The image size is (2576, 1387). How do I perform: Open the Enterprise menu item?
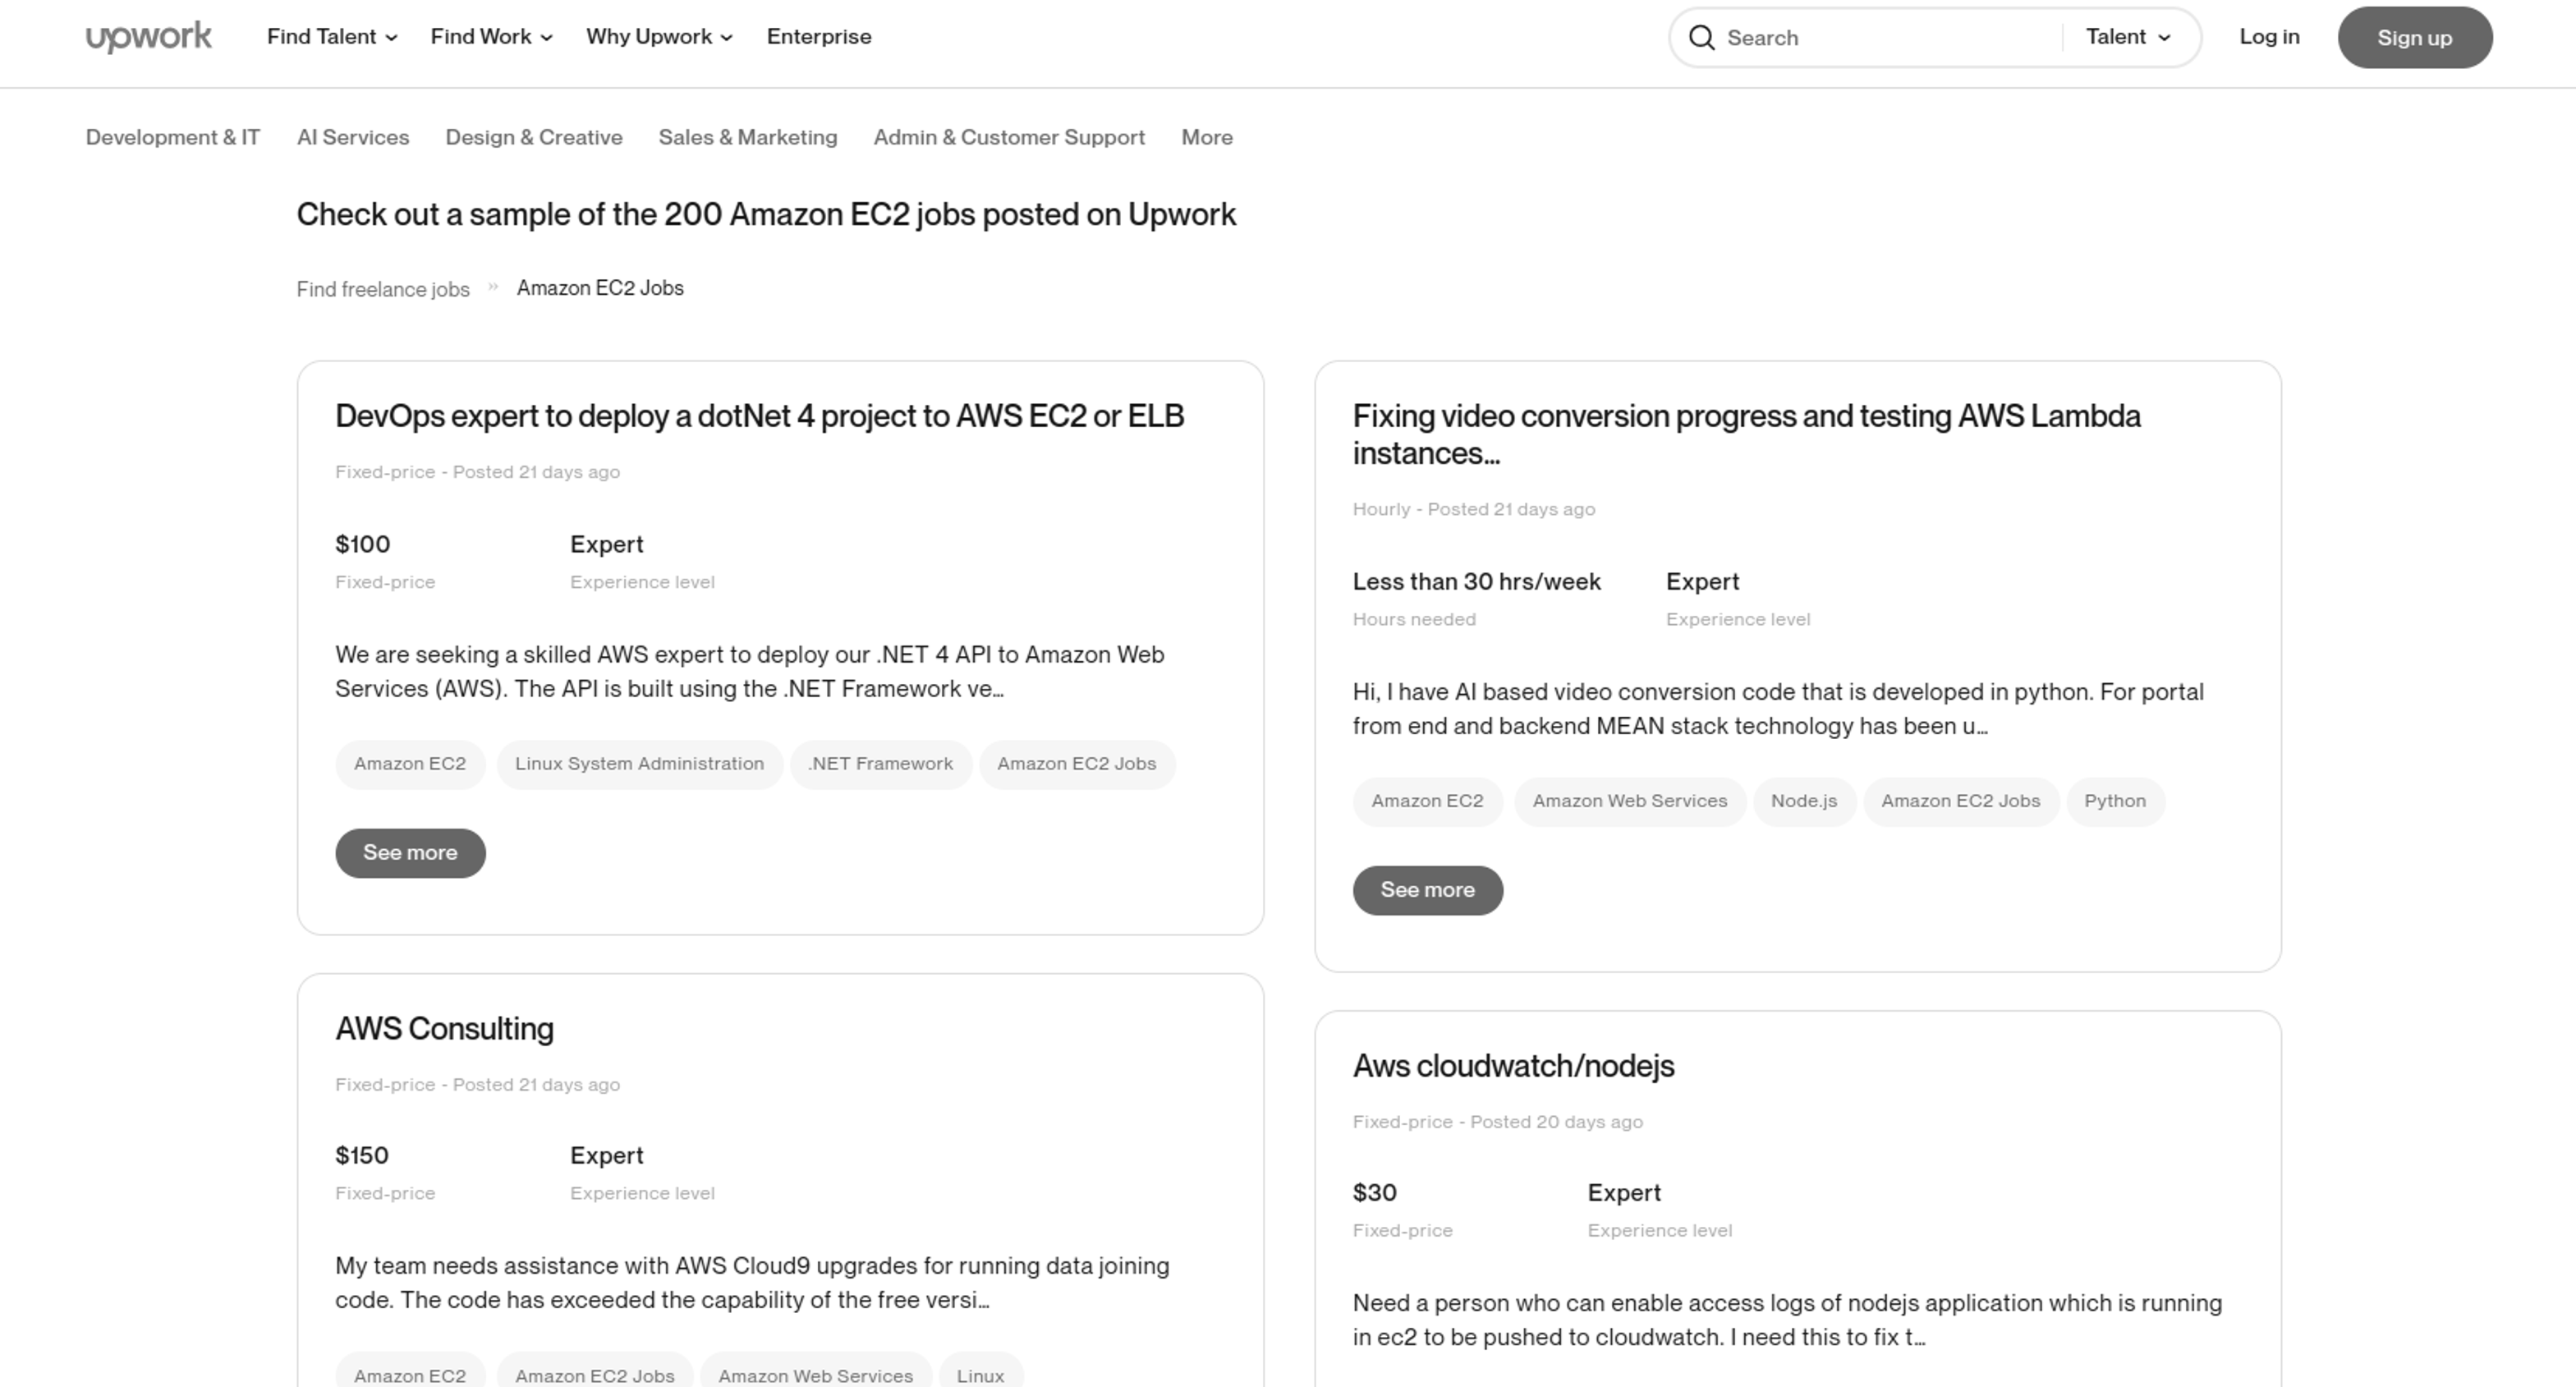(x=818, y=37)
